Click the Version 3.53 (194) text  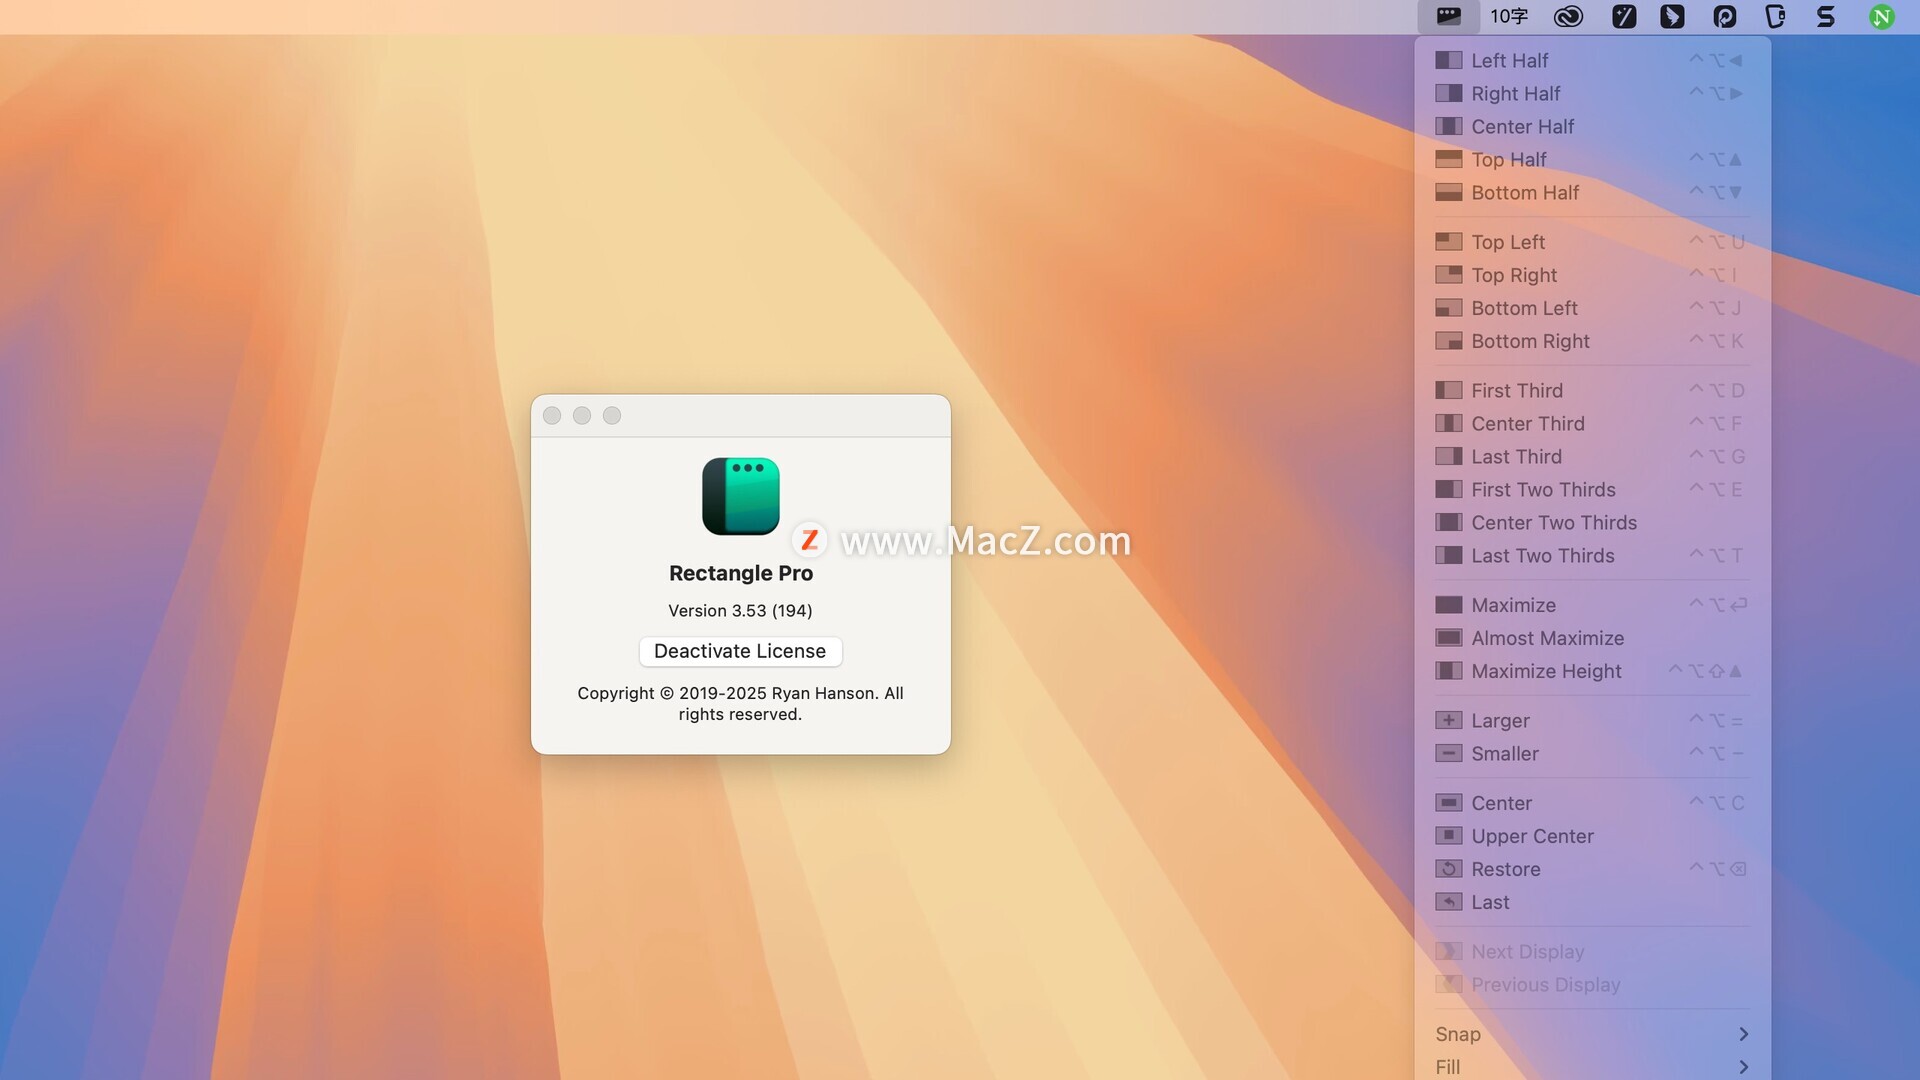click(740, 610)
